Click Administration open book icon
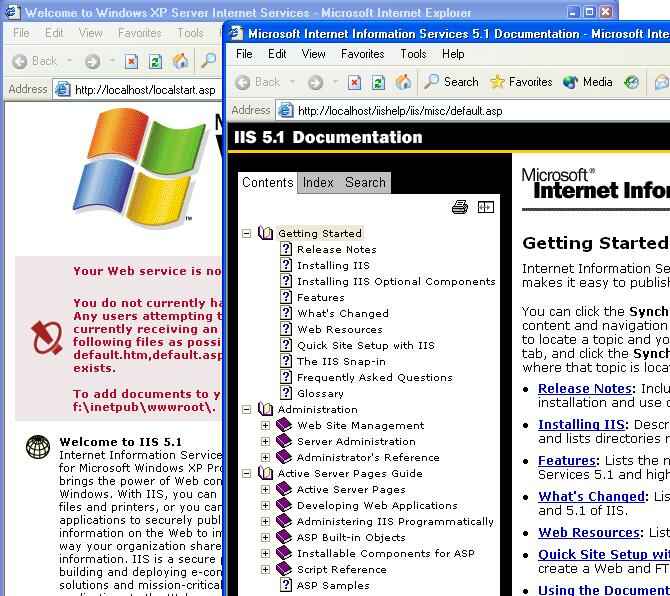 tap(265, 409)
